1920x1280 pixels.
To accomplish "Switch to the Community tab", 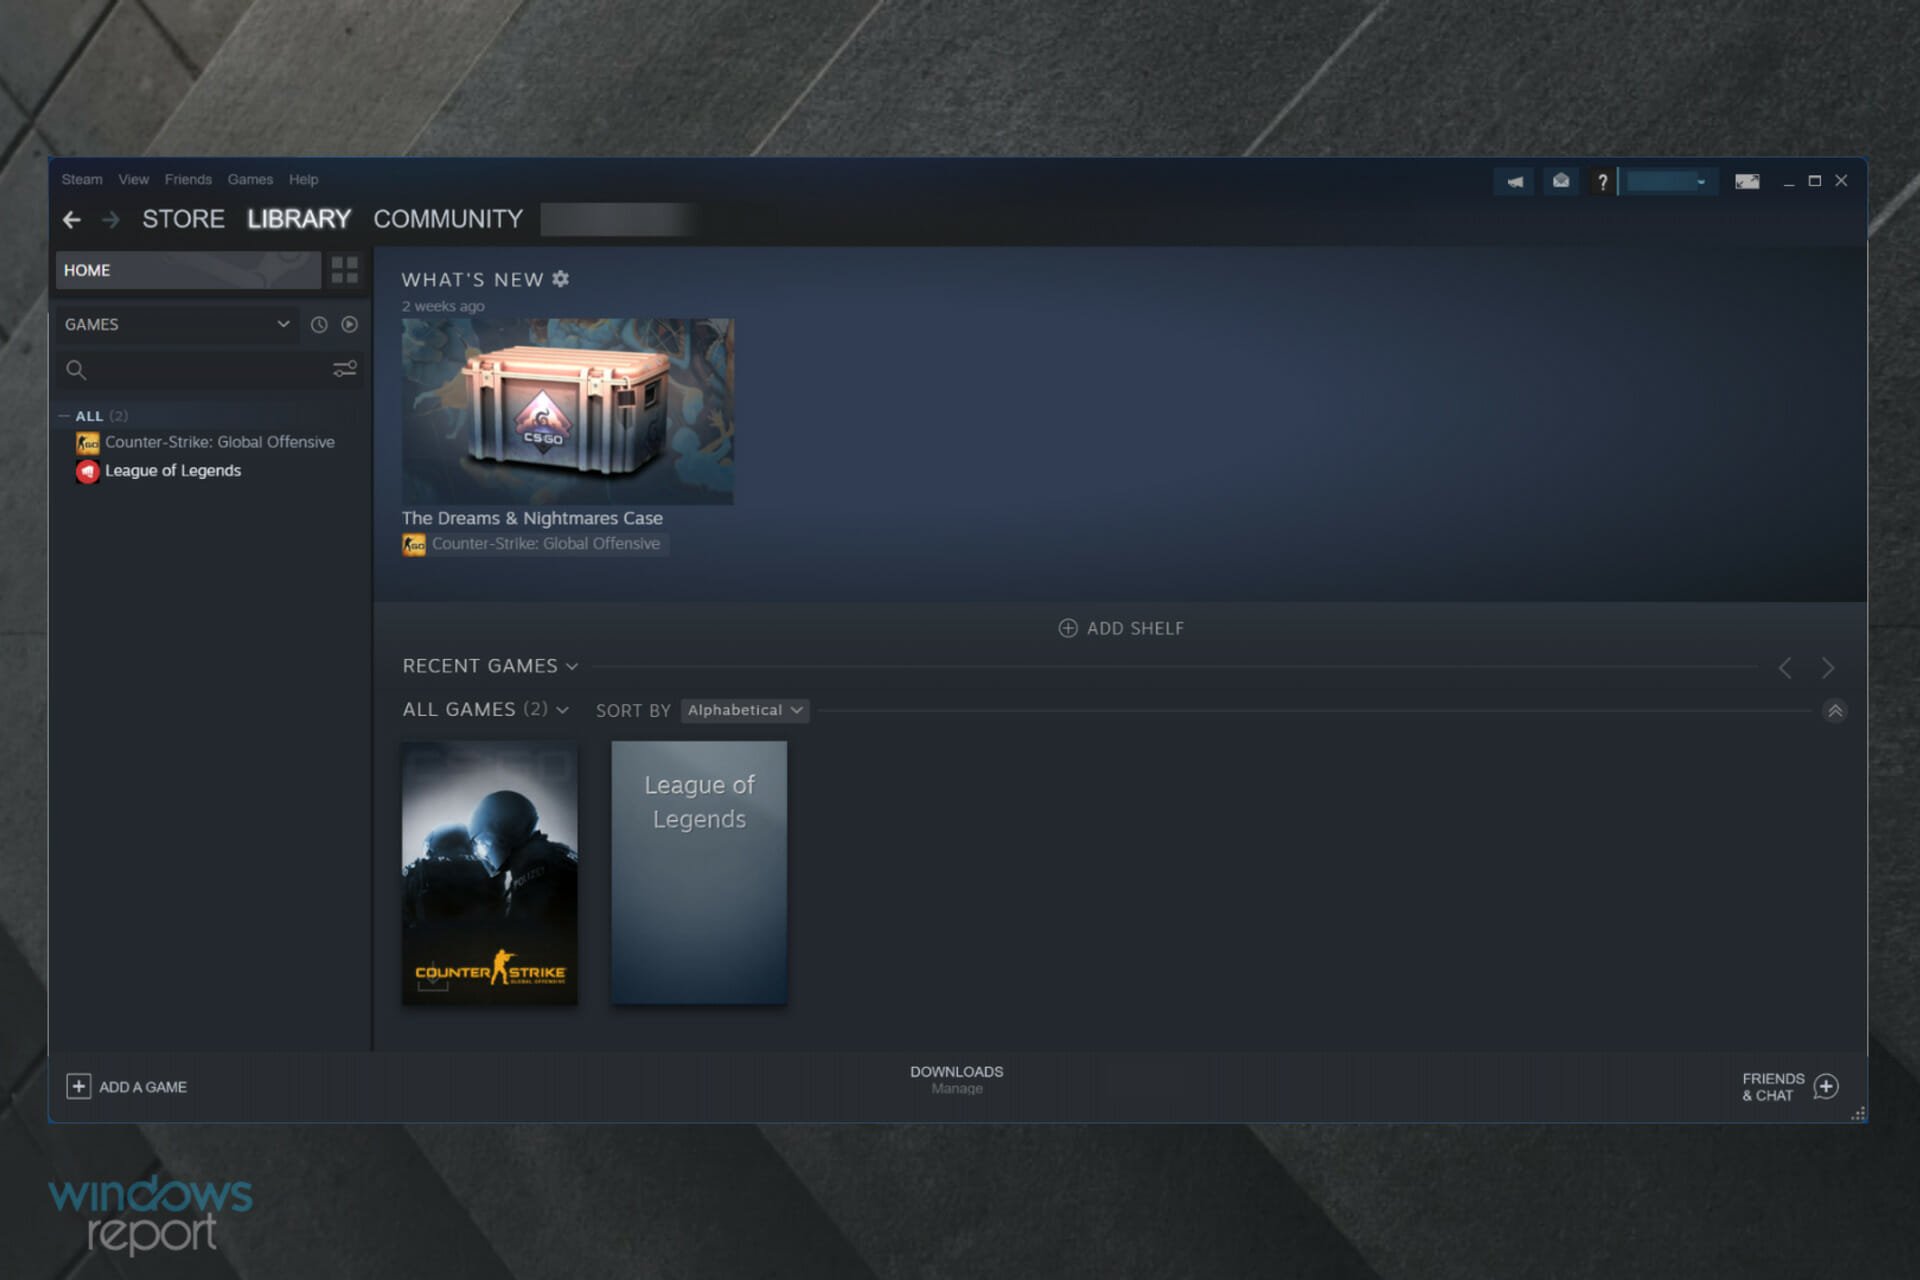I will point(448,219).
